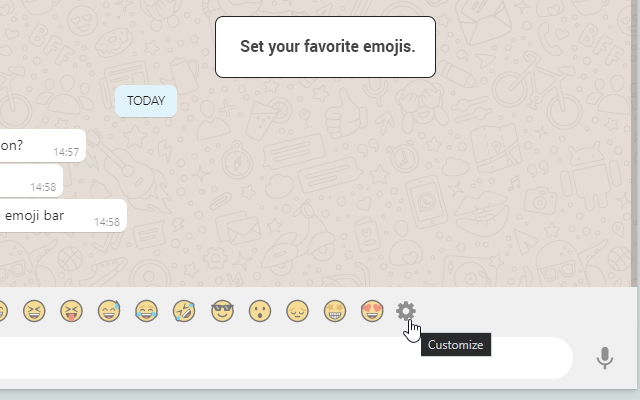The width and height of the screenshot is (640, 400).
Task: Pick the pensive closed-eyes emoji
Action: (297, 312)
